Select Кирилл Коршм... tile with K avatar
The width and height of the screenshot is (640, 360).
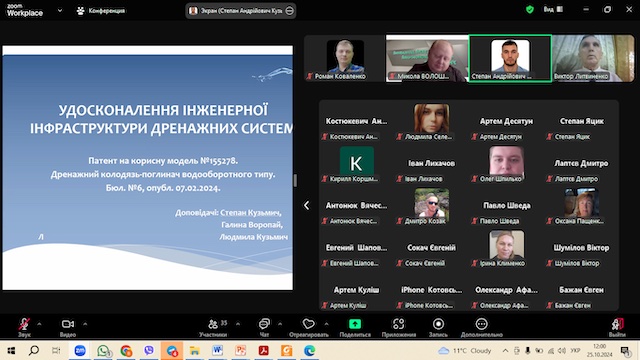(x=356, y=163)
